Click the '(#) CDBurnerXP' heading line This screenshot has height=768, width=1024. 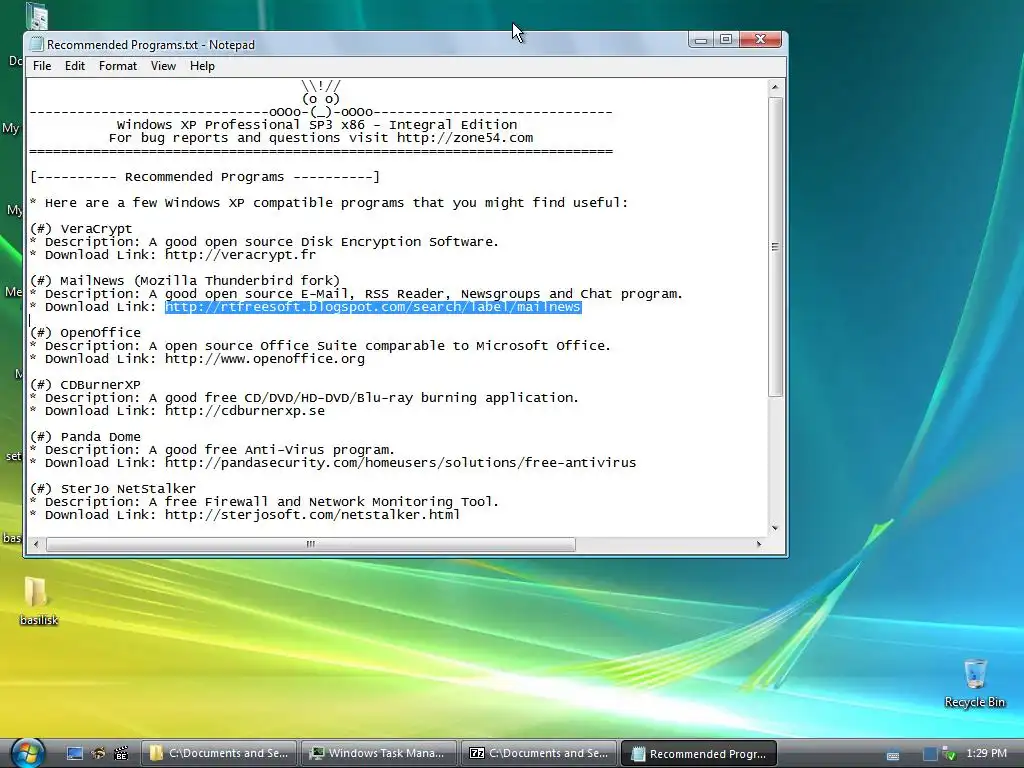coord(86,385)
